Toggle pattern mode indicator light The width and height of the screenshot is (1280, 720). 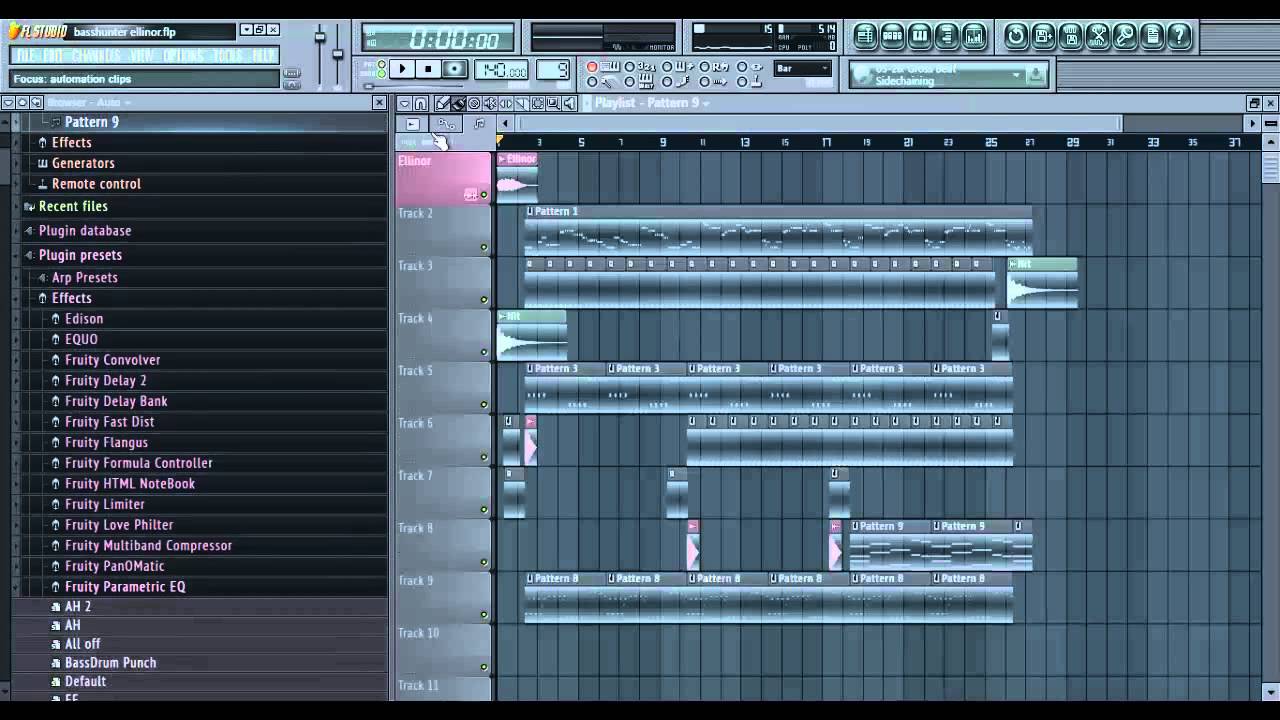click(381, 64)
